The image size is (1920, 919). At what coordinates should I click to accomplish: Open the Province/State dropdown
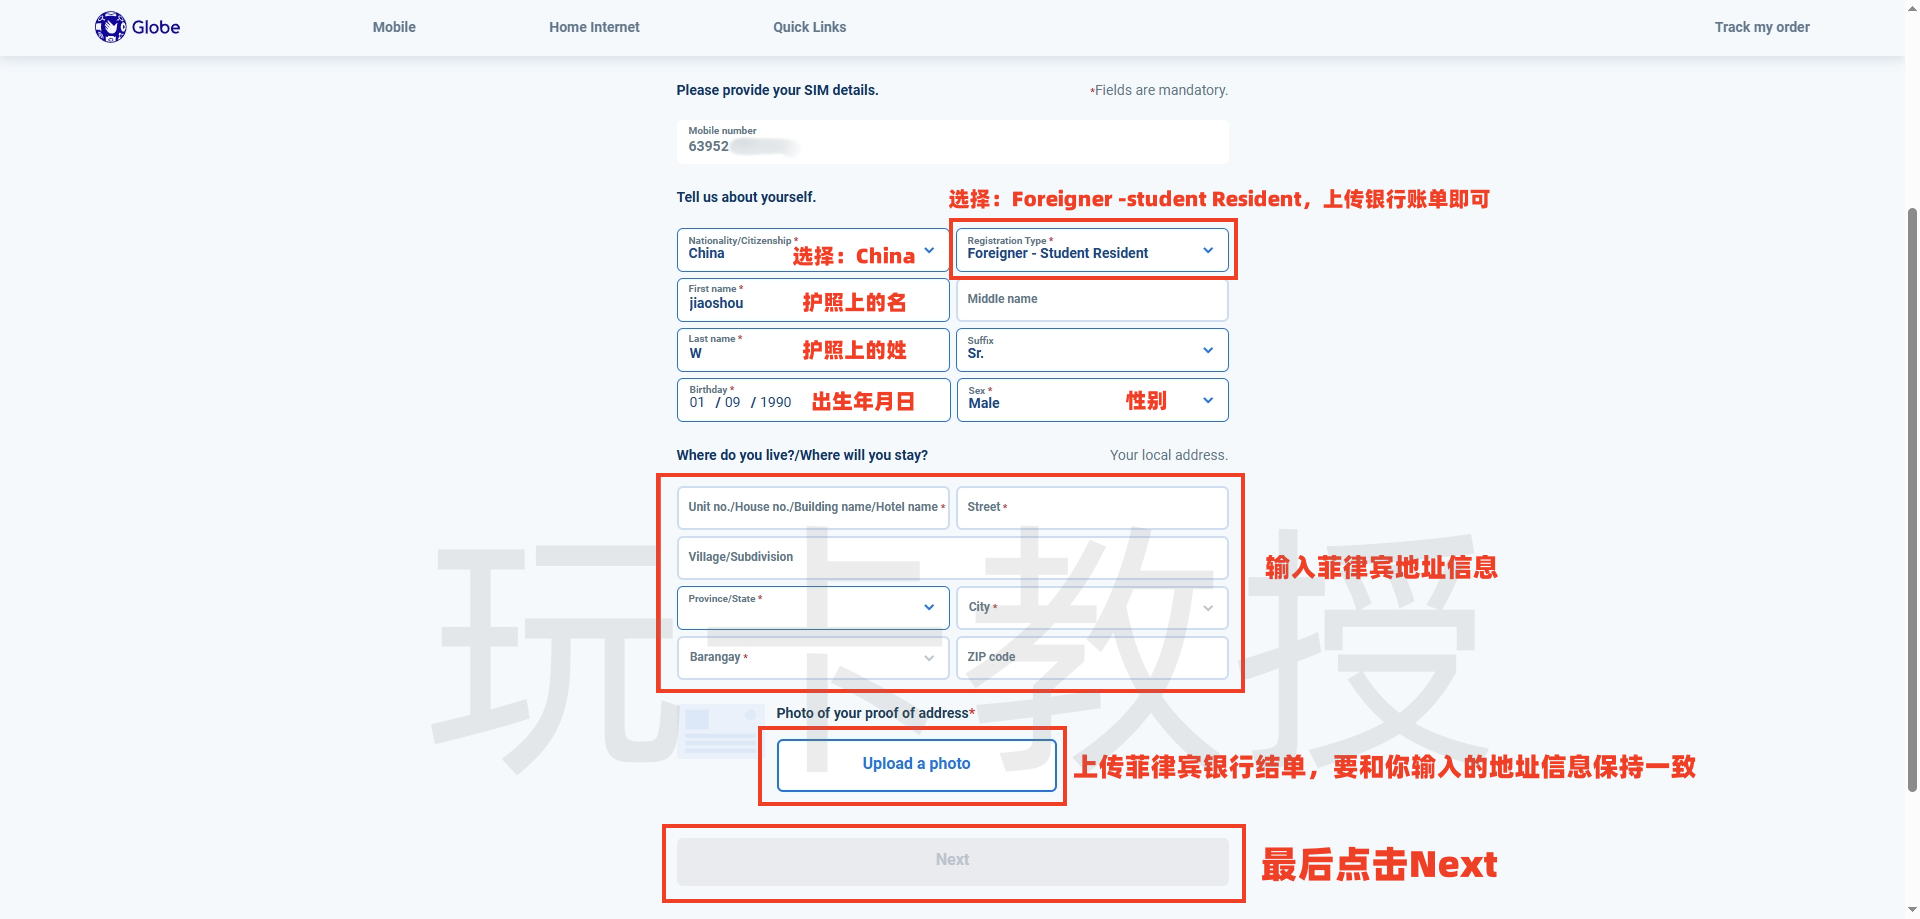tap(813, 608)
